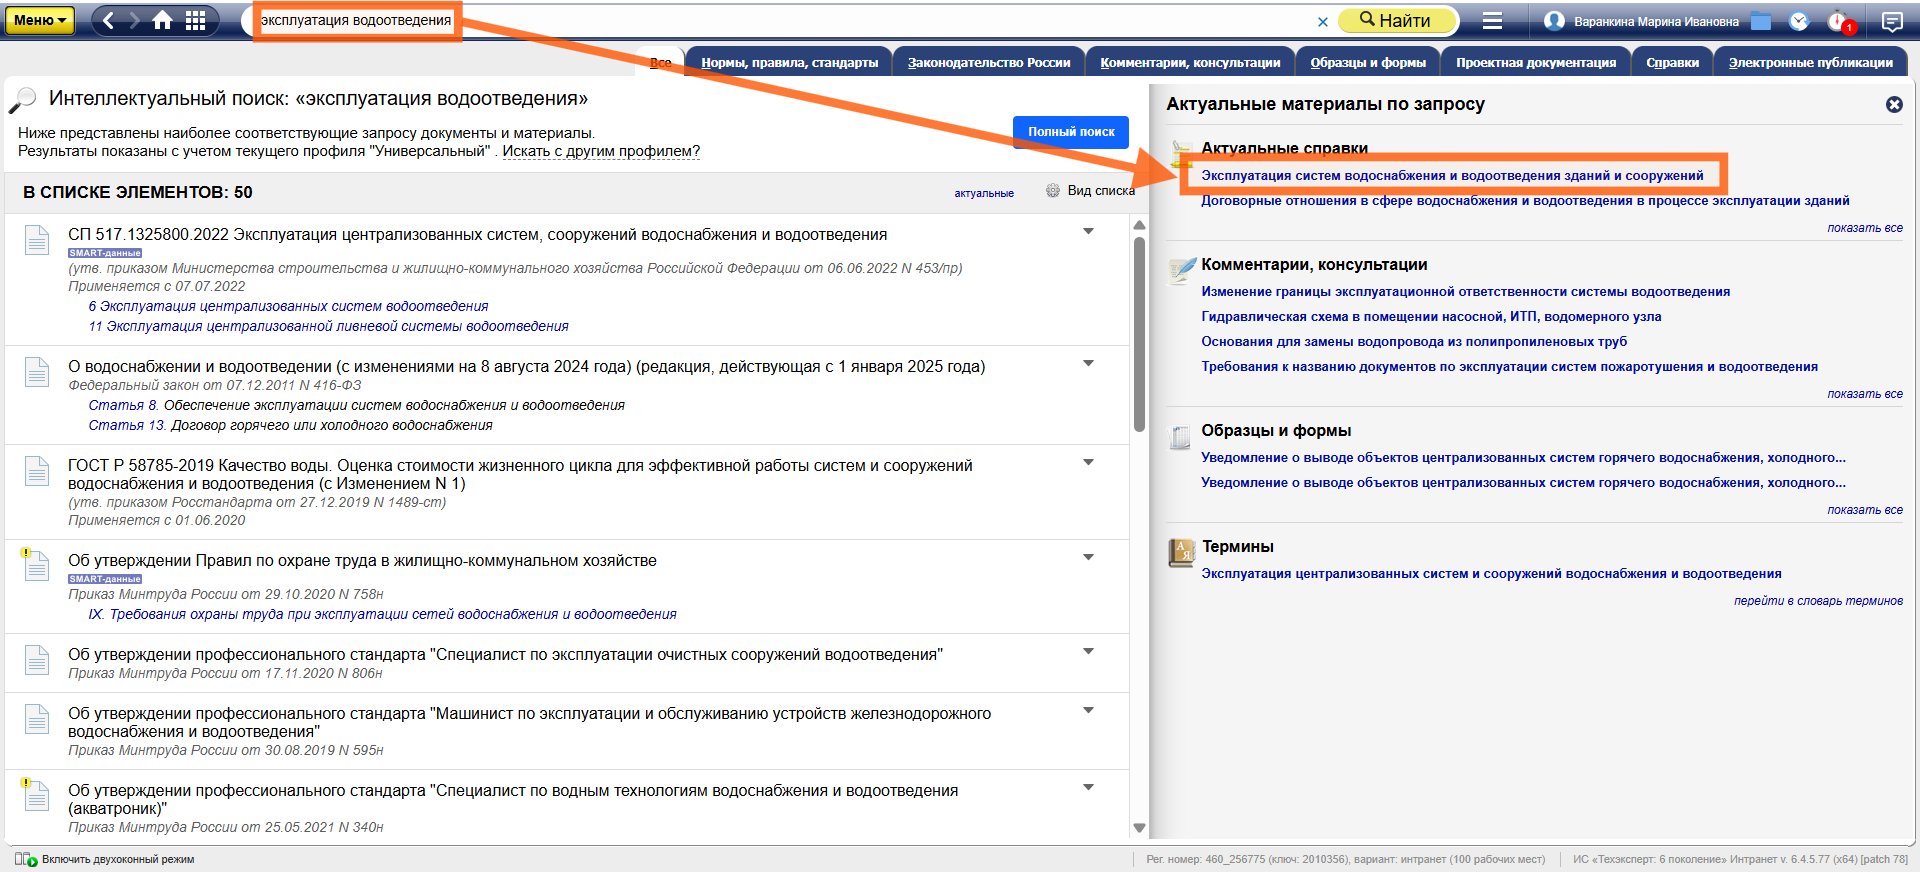Click Включить двухоконный режим in status bar

(x=105, y=859)
